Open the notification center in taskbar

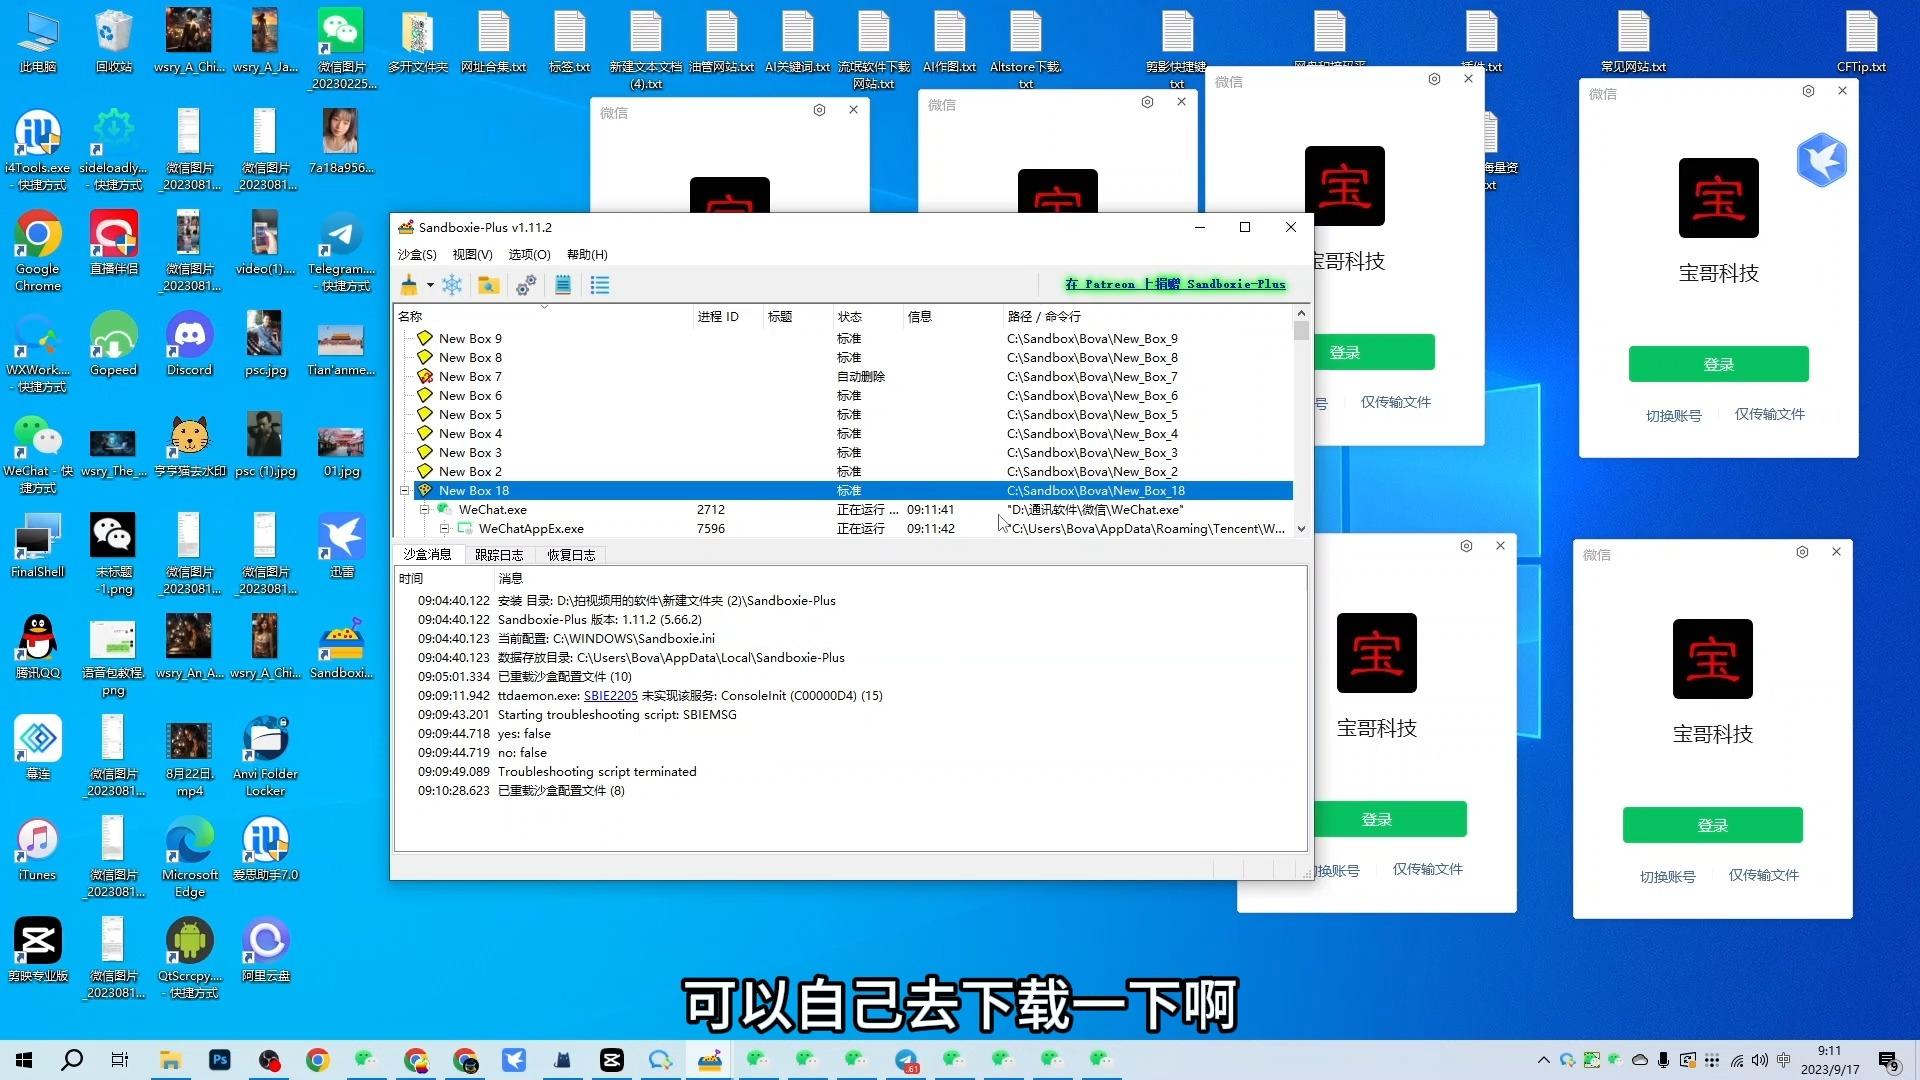tap(1888, 1061)
